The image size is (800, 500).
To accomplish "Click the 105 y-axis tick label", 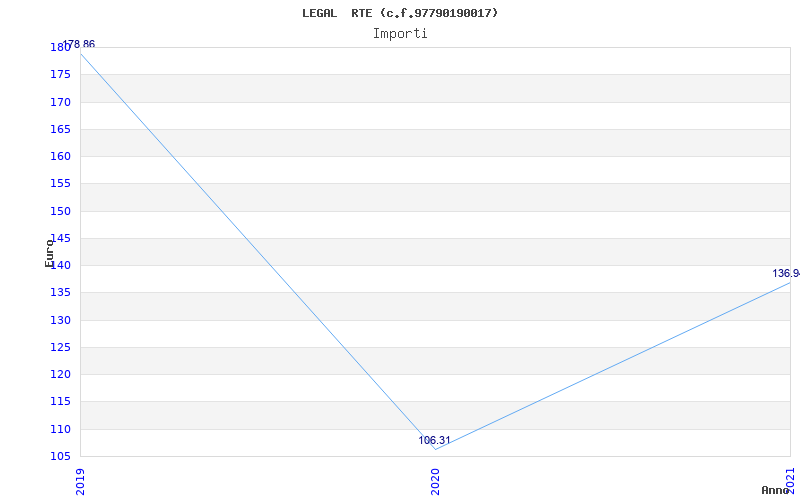I will 60,456.
